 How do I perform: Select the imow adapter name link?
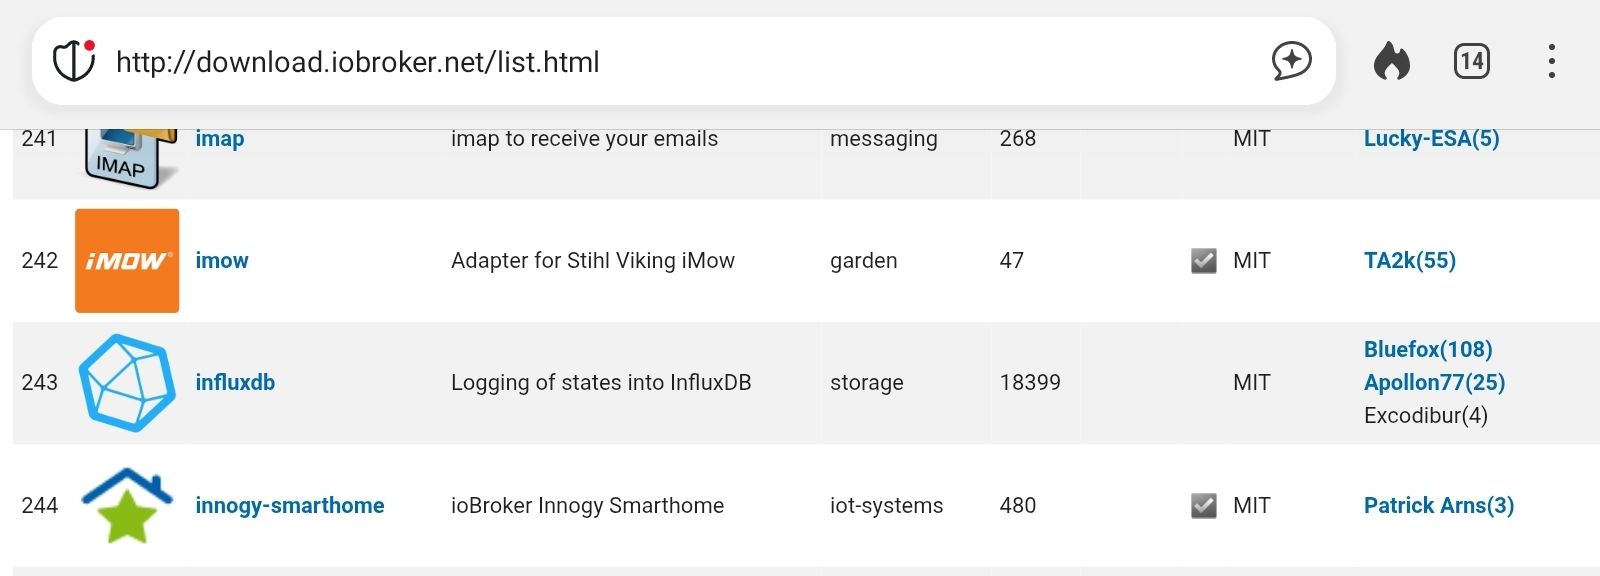[x=222, y=260]
